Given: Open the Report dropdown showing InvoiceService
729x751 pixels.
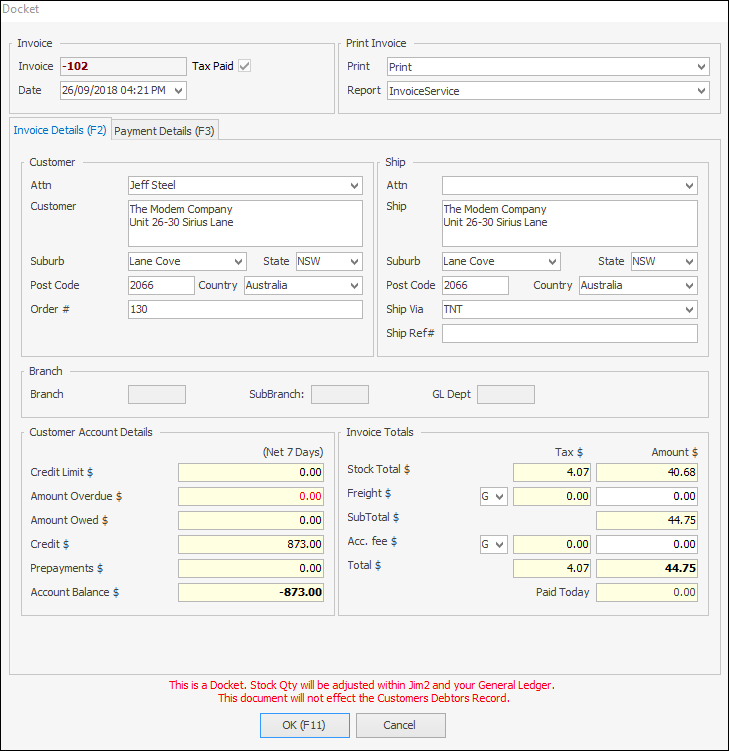Looking at the screenshot, I should pyautogui.click(x=701, y=91).
